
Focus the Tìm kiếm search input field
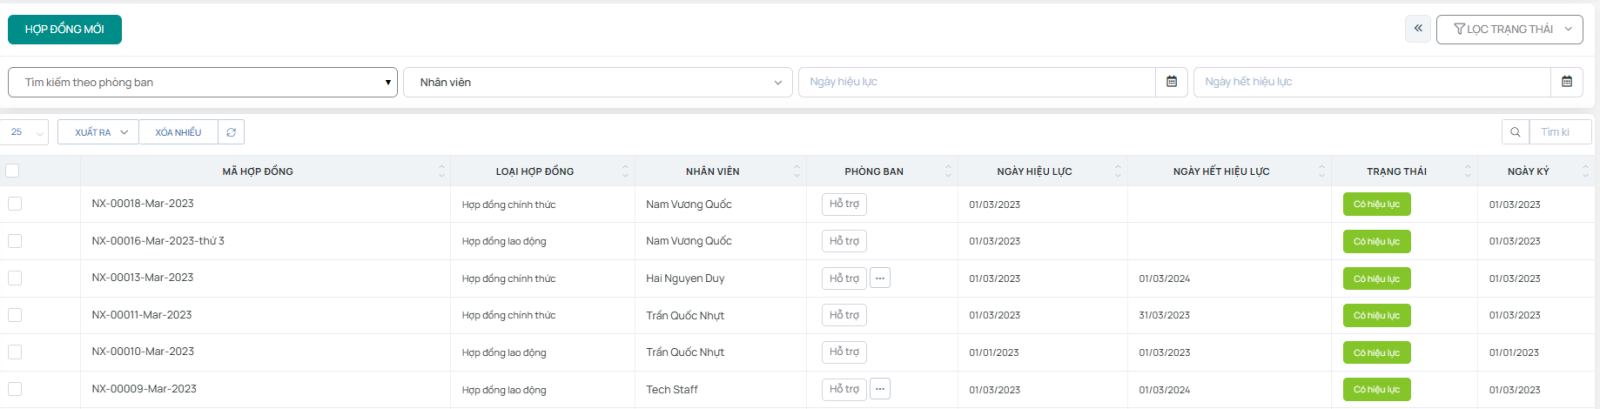tap(1560, 132)
